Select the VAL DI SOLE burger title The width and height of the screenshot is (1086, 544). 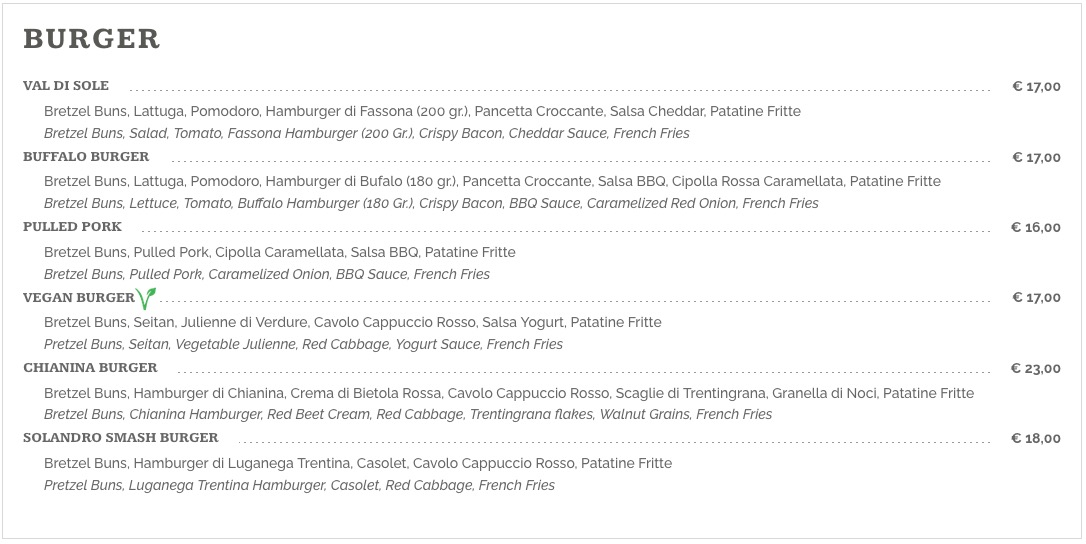pyautogui.click(x=66, y=86)
